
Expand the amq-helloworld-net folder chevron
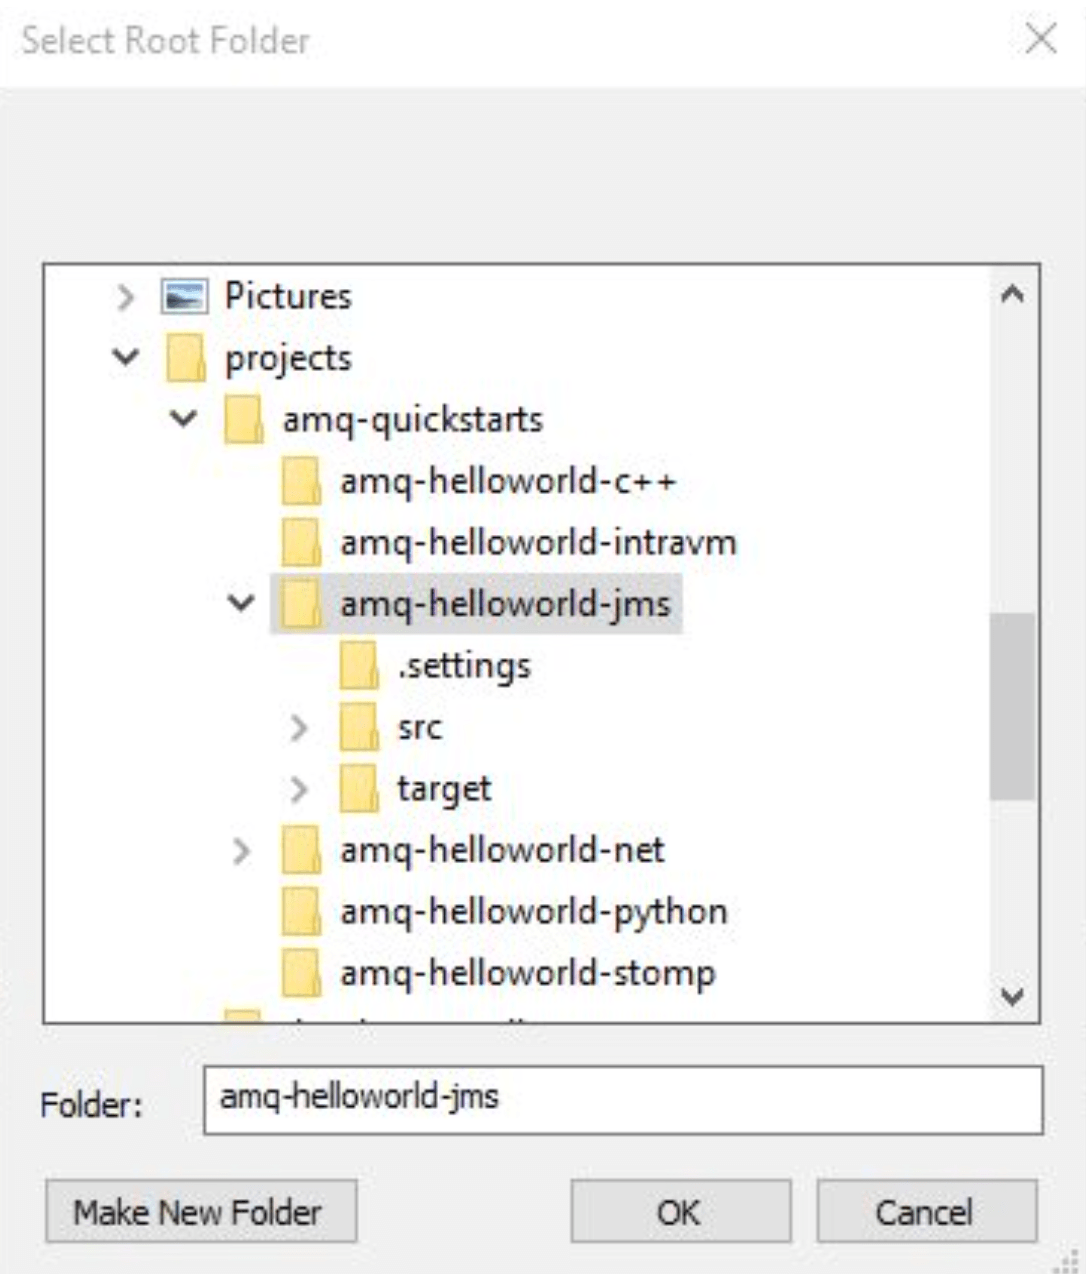[241, 851]
